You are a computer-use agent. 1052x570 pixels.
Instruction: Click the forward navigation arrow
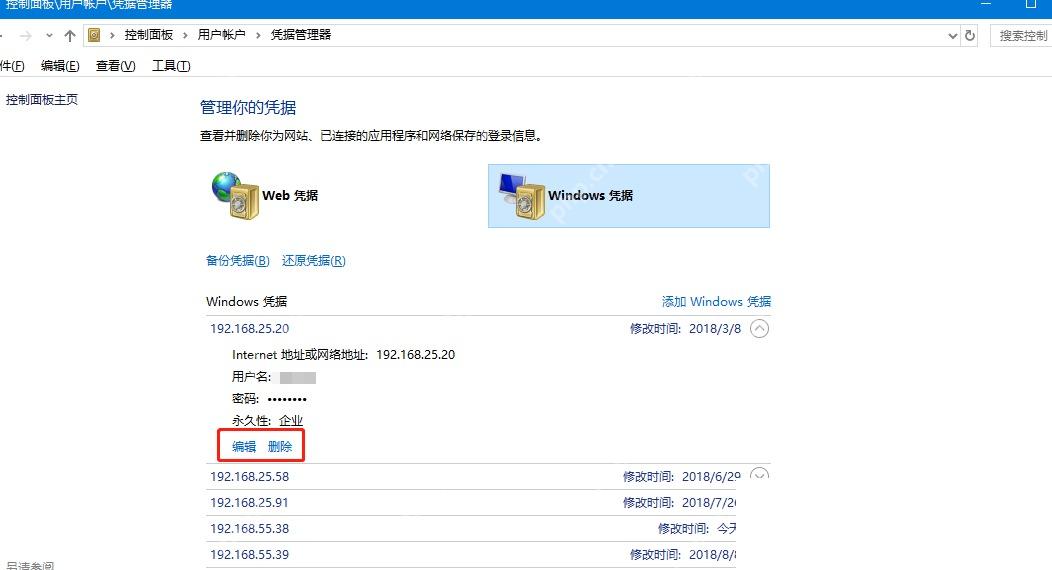[x=25, y=36]
